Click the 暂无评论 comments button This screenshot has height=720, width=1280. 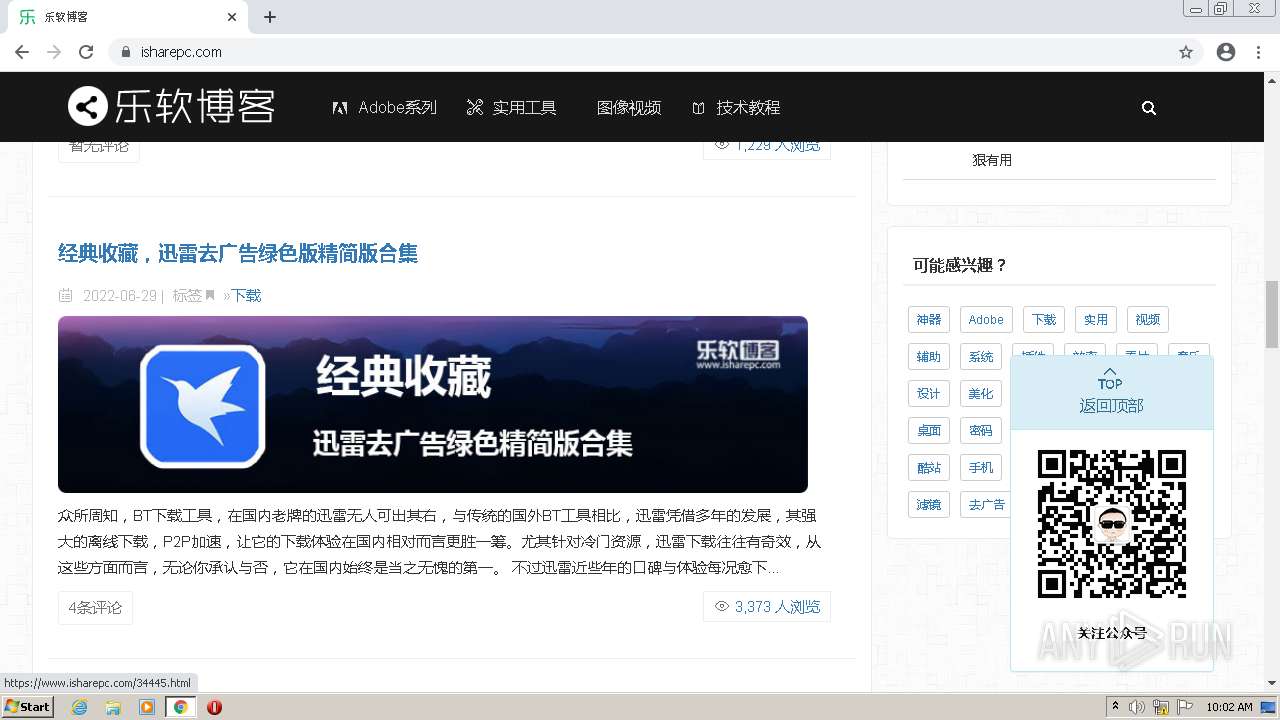(98, 147)
